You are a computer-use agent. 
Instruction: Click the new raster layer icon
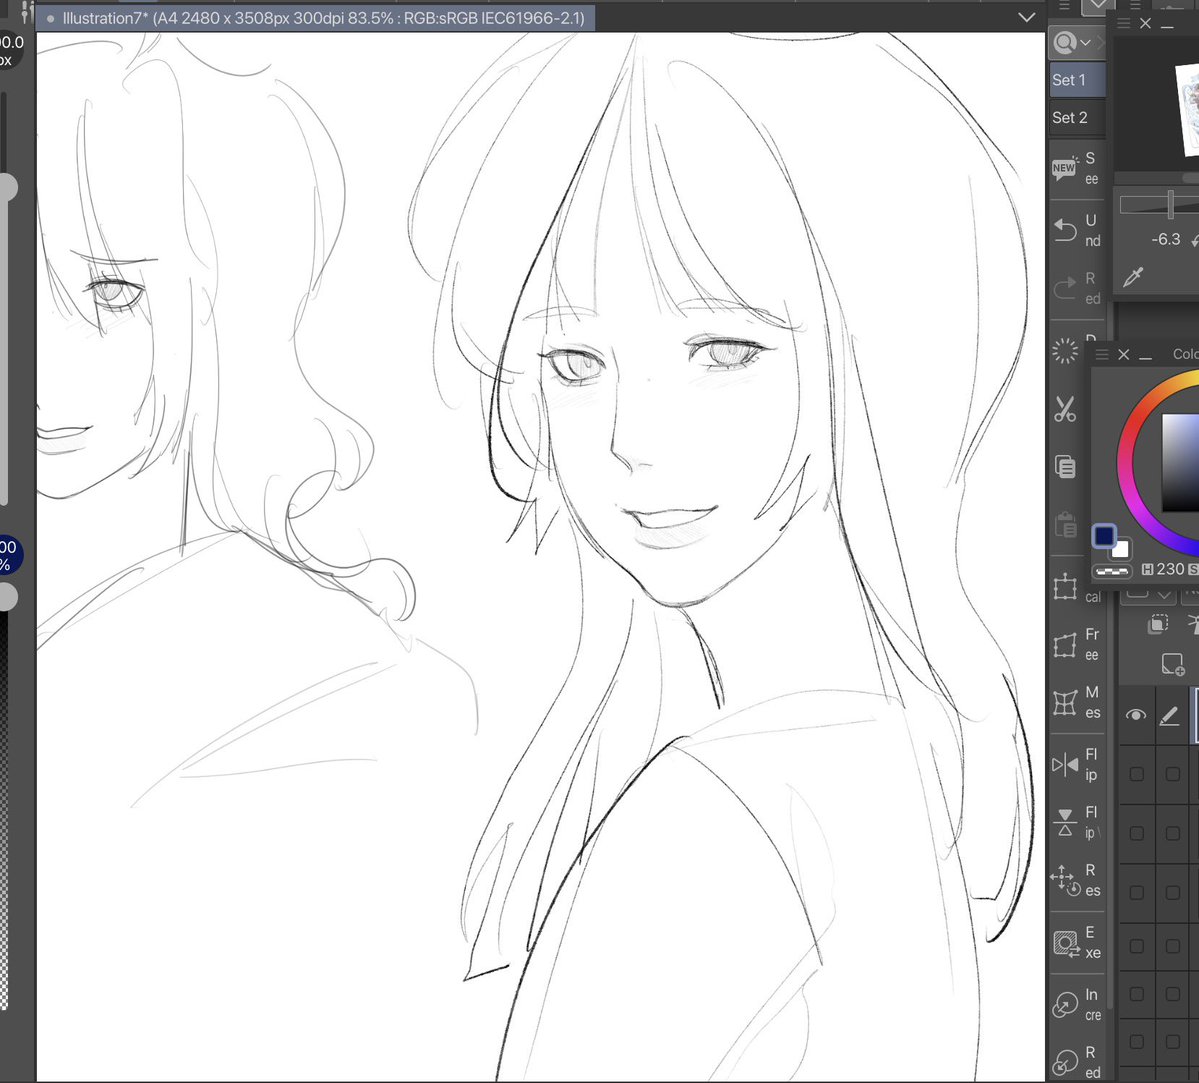point(1173,664)
